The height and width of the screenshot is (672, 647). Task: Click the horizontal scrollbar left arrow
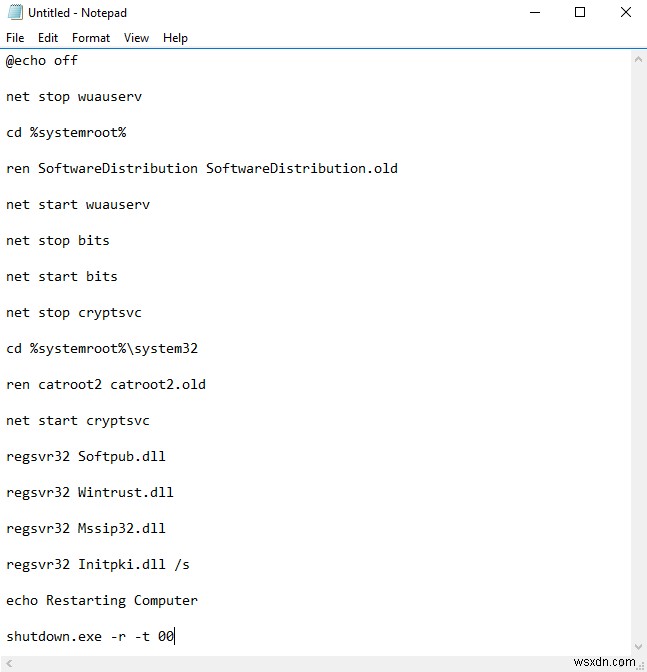click(x=8, y=663)
